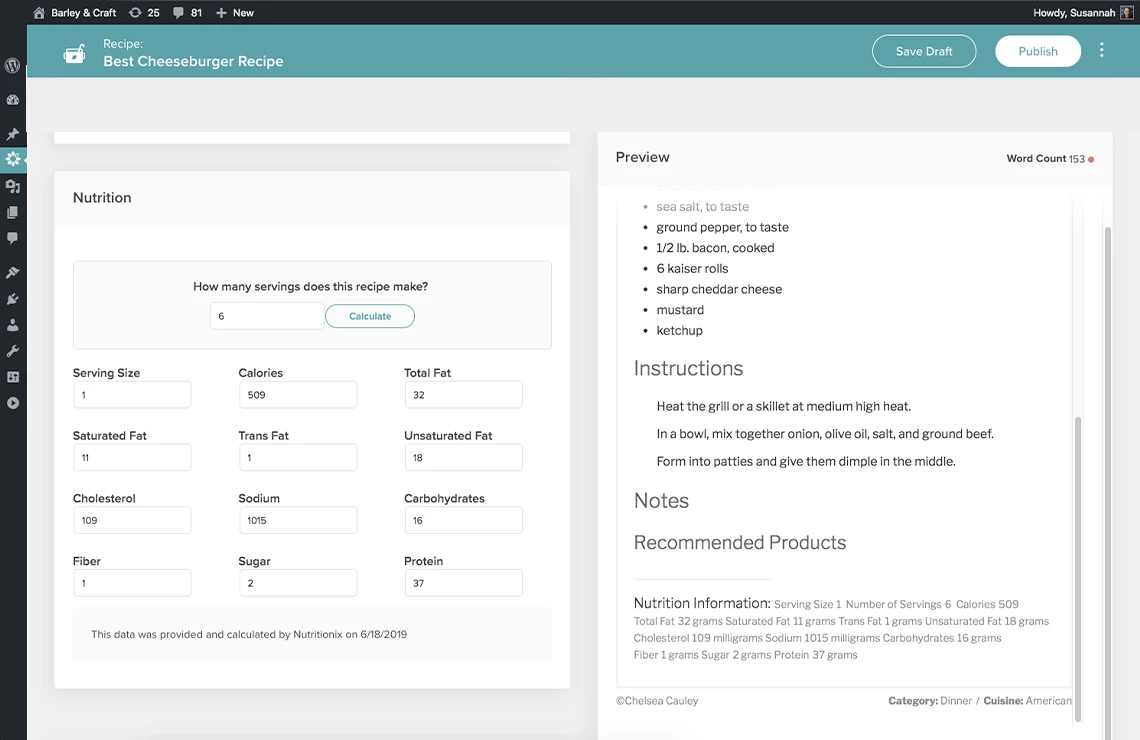1140x740 pixels.
Task: Click the Serving Size field
Action: 132,395
